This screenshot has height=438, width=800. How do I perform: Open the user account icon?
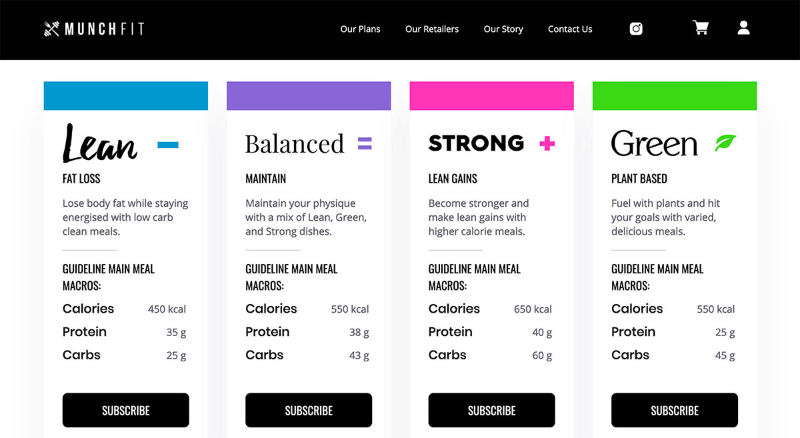(743, 28)
